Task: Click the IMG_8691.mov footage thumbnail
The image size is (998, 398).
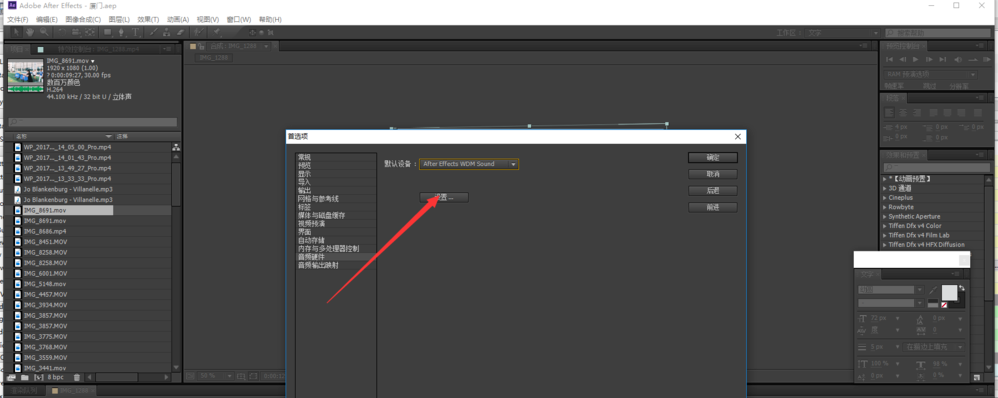Action: pos(25,75)
